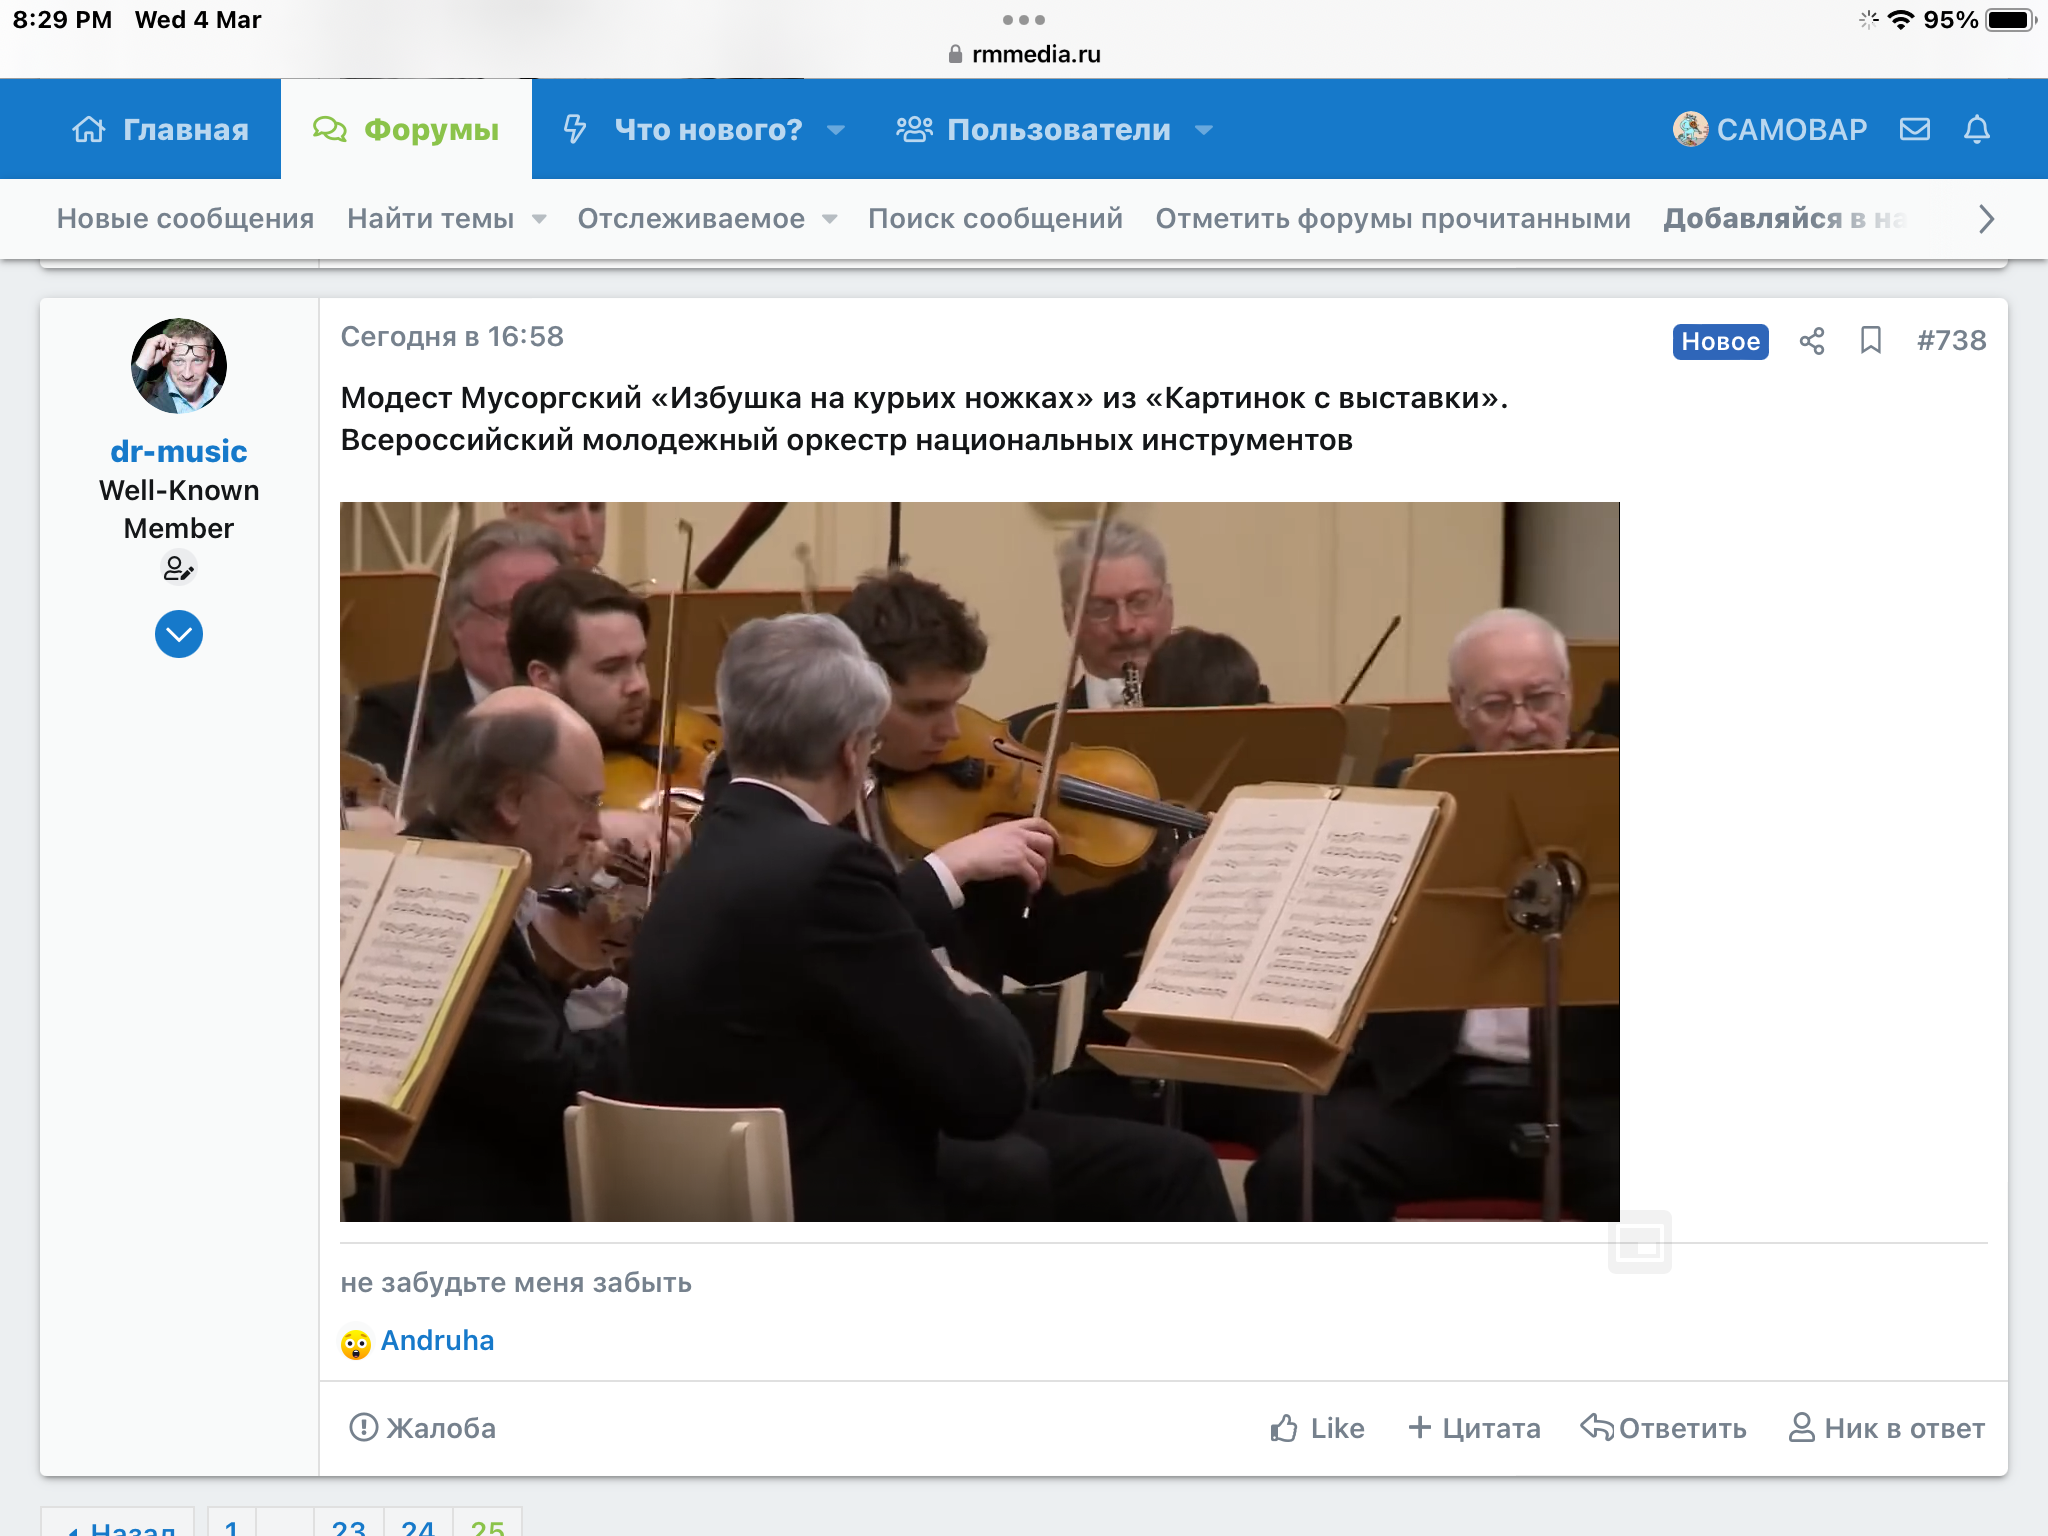
Task: Expand dr-music user details blue chevron
Action: (x=179, y=634)
